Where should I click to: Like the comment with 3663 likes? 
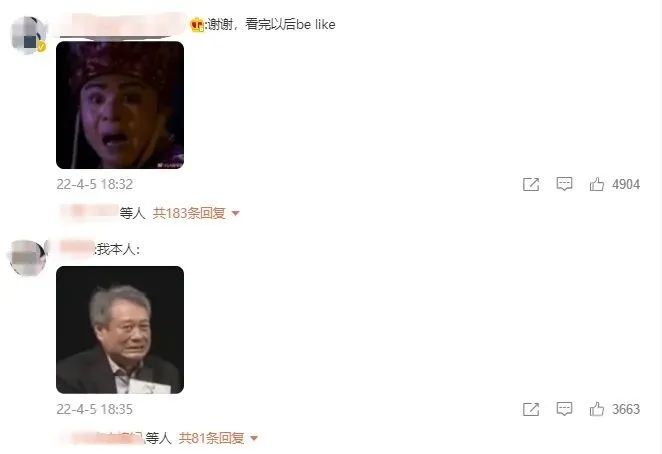pos(597,409)
